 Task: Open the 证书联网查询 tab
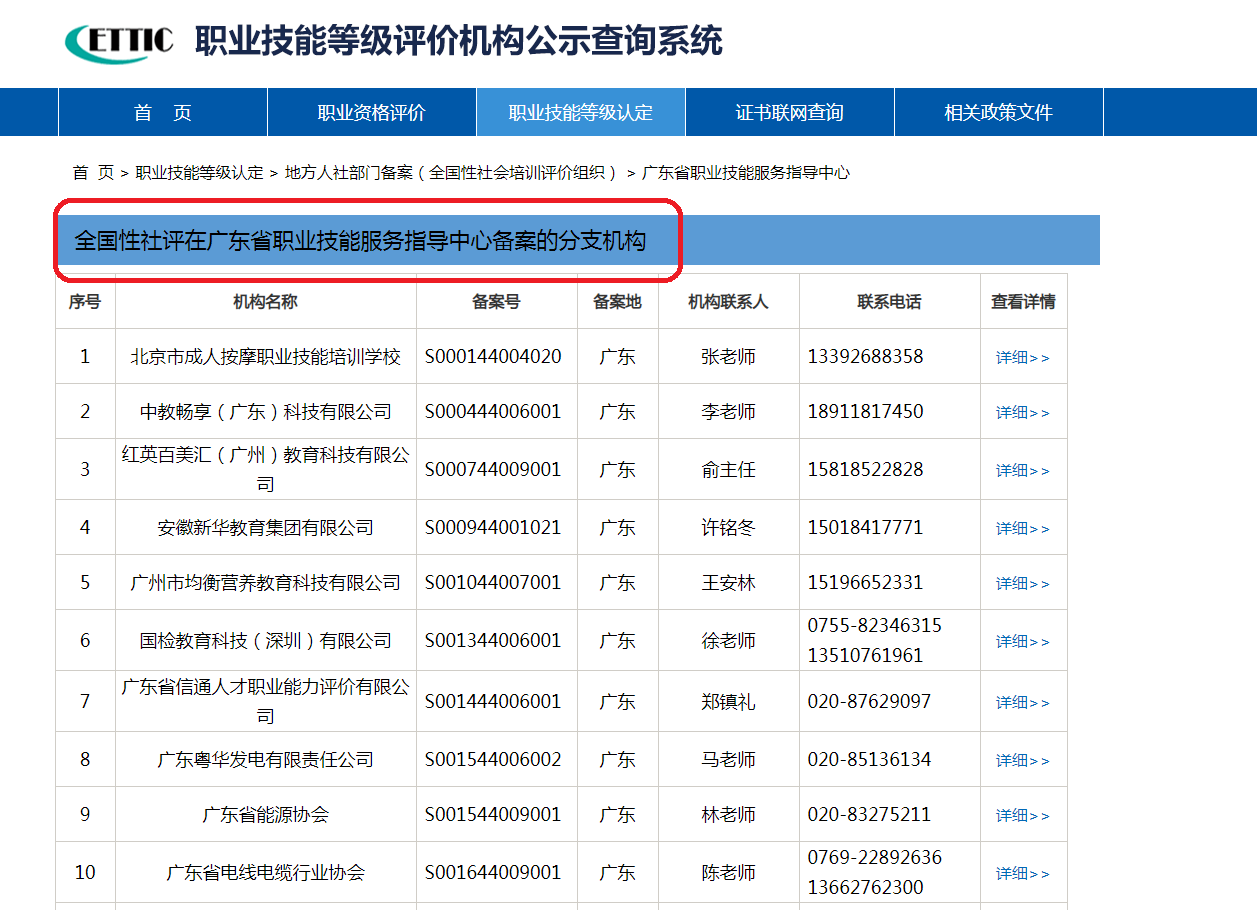[x=790, y=113]
